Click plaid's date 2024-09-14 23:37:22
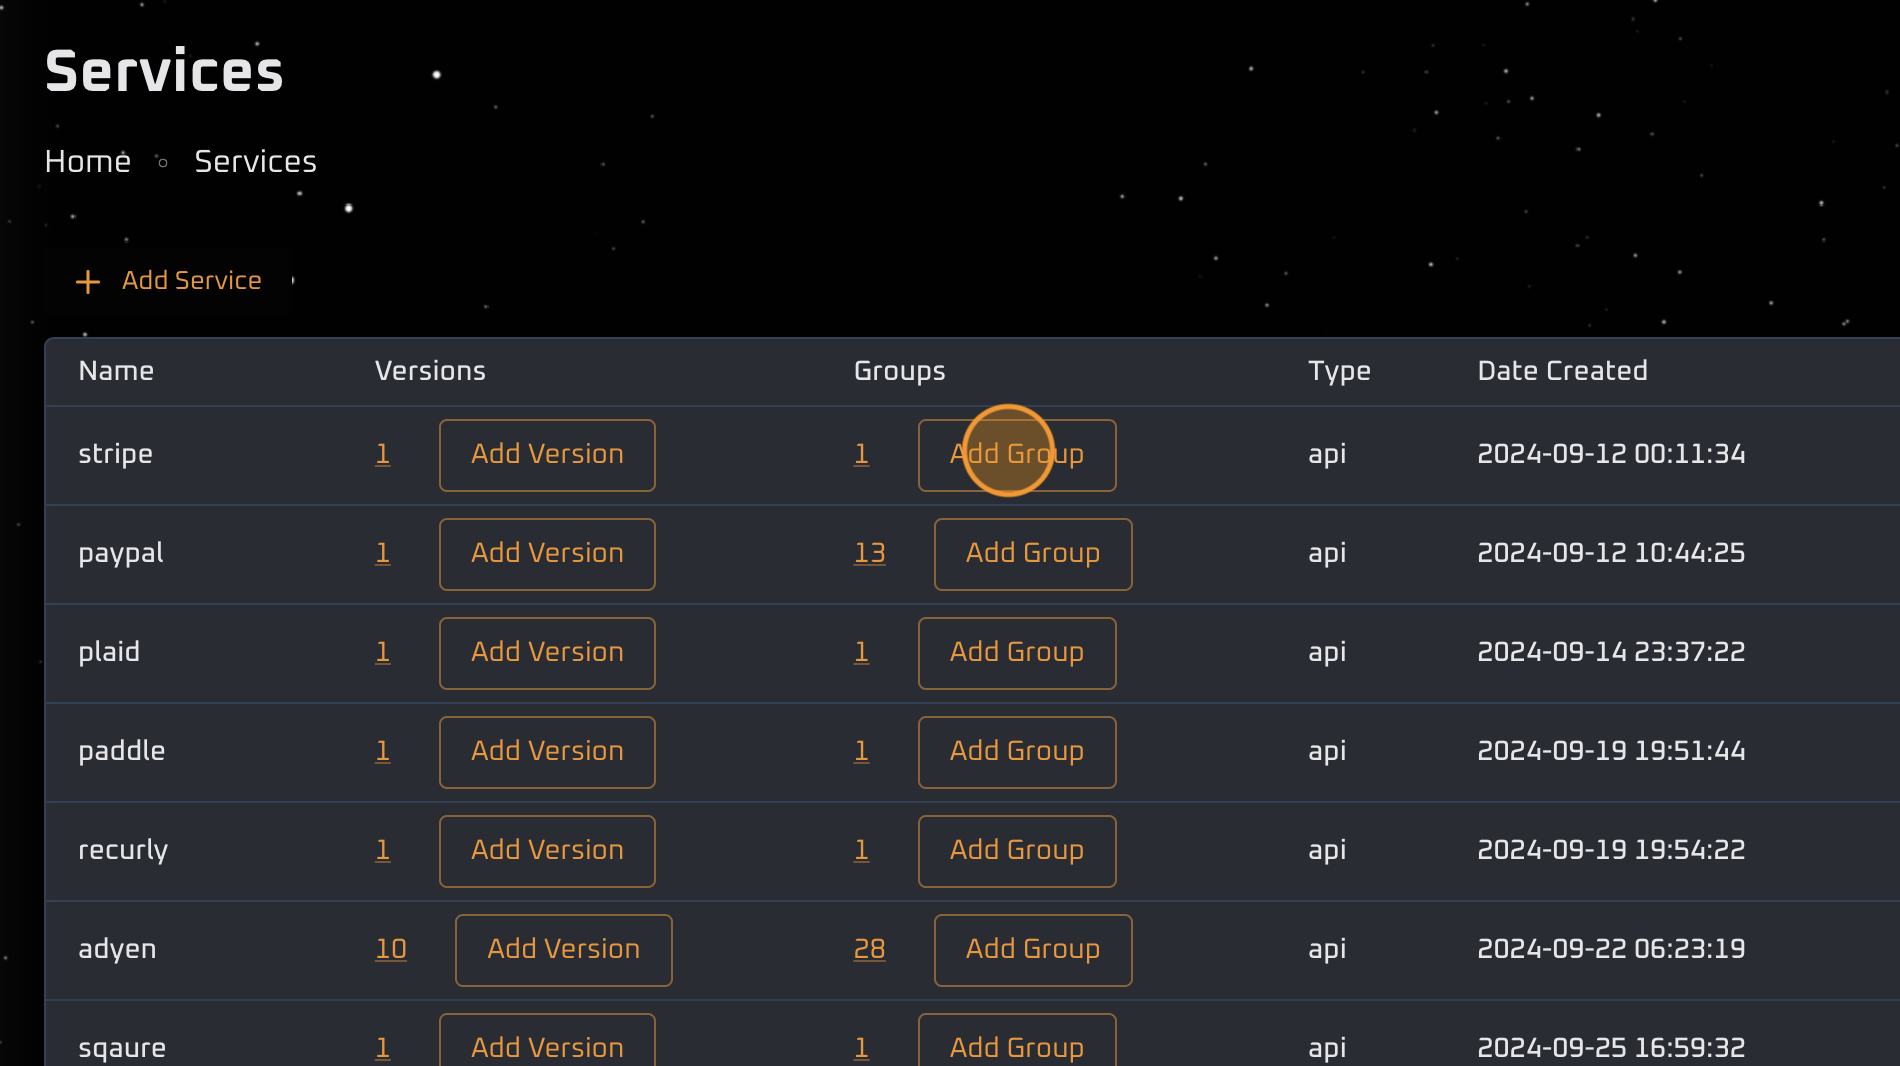 point(1611,652)
